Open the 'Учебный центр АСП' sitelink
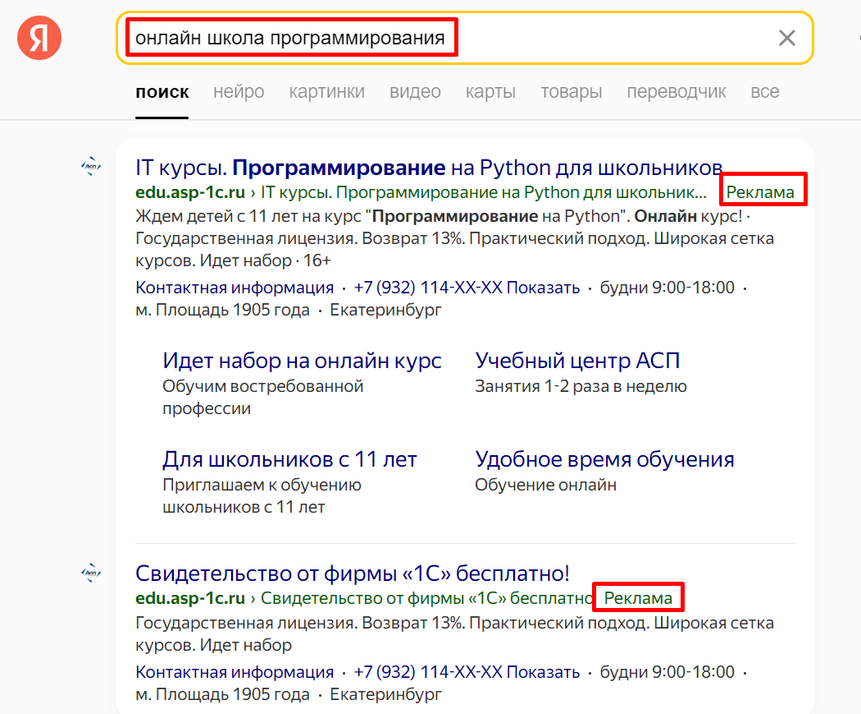Image resolution: width=861 pixels, height=714 pixels. click(578, 361)
